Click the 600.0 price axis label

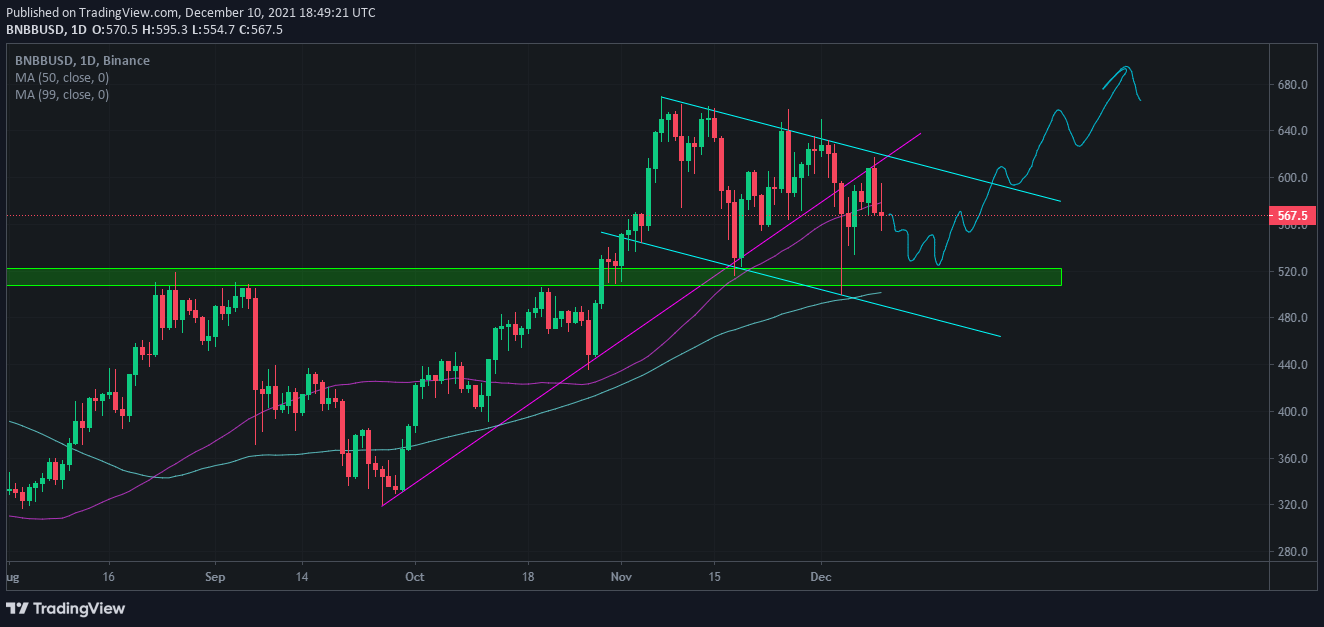pos(1293,178)
